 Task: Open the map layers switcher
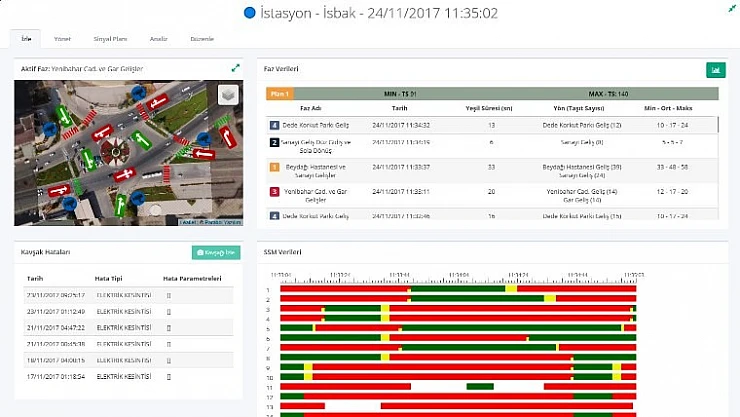[x=228, y=95]
